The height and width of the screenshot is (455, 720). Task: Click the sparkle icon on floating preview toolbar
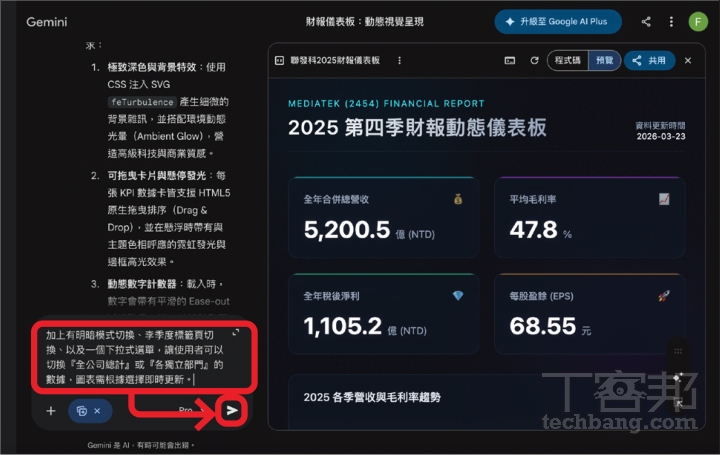[678, 377]
